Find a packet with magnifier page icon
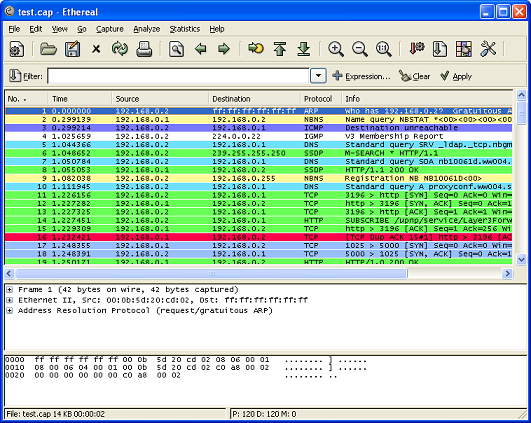This screenshot has width=531, height=423. coord(176,49)
